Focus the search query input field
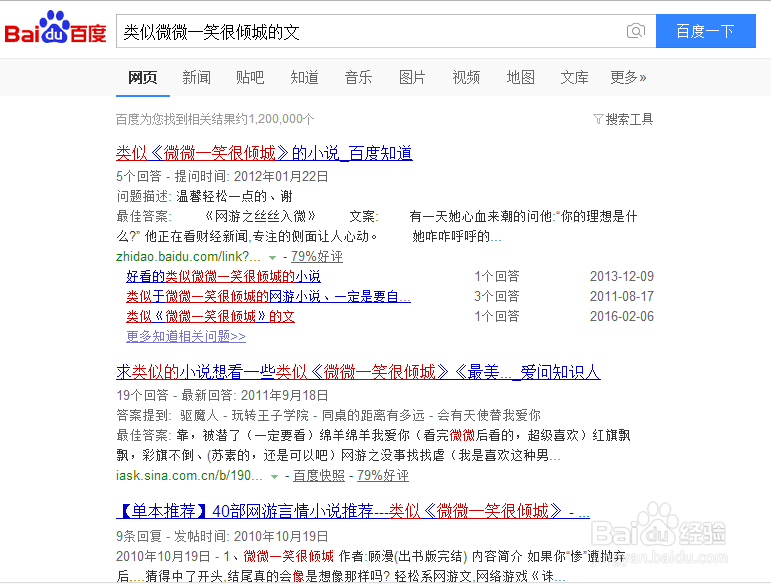The height and width of the screenshot is (584, 771). [371, 31]
